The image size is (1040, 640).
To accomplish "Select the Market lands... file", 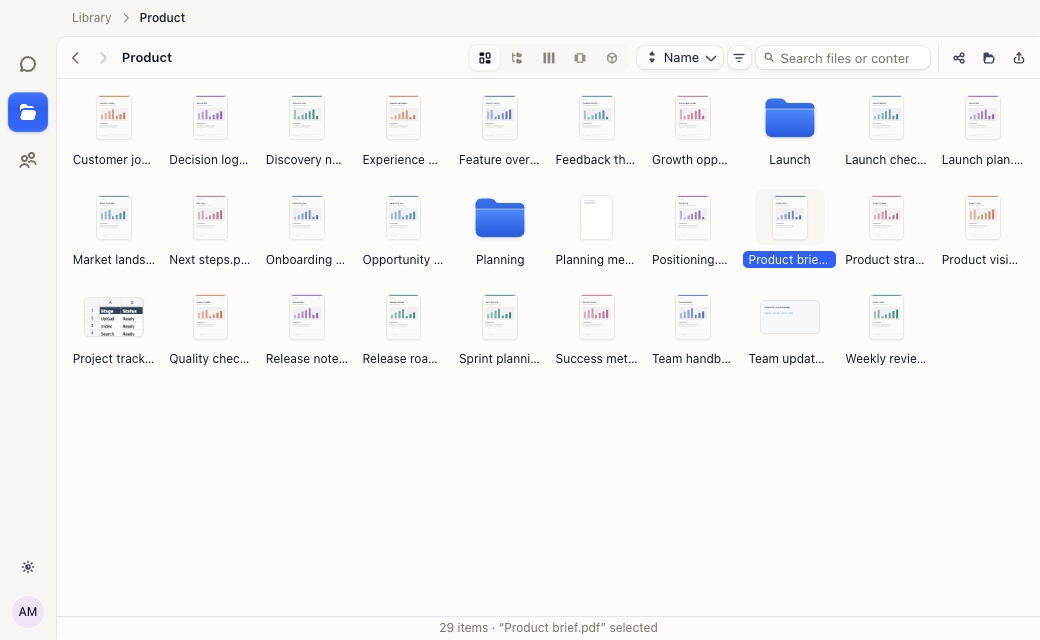I will 113,231.
